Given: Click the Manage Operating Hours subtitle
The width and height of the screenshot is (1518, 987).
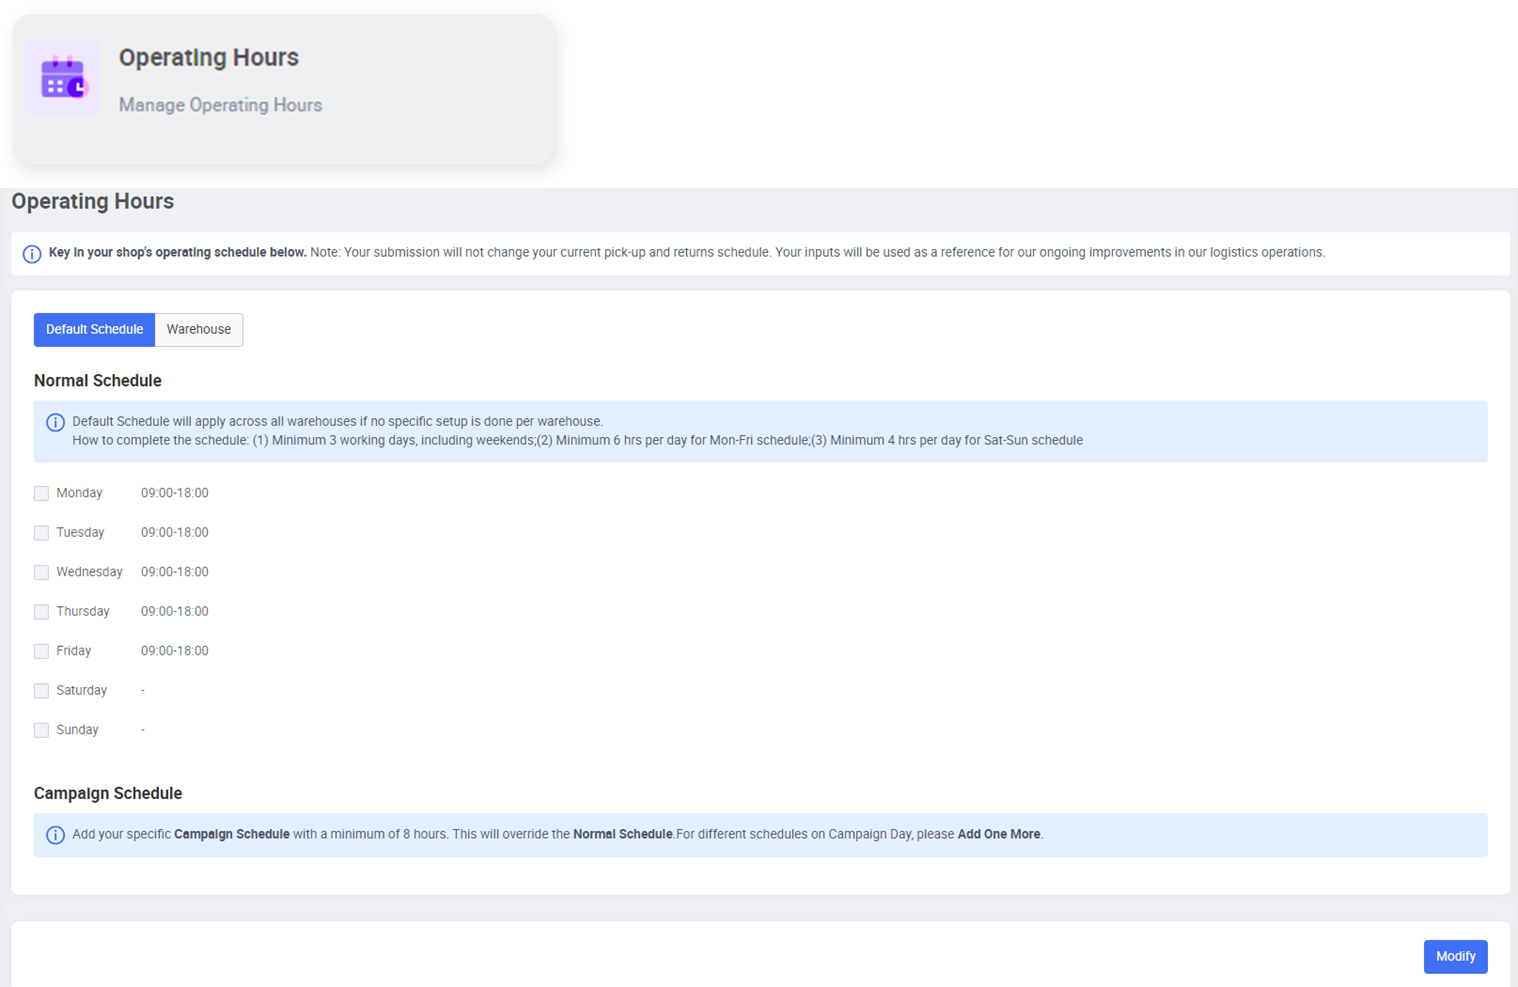Looking at the screenshot, I should [220, 105].
